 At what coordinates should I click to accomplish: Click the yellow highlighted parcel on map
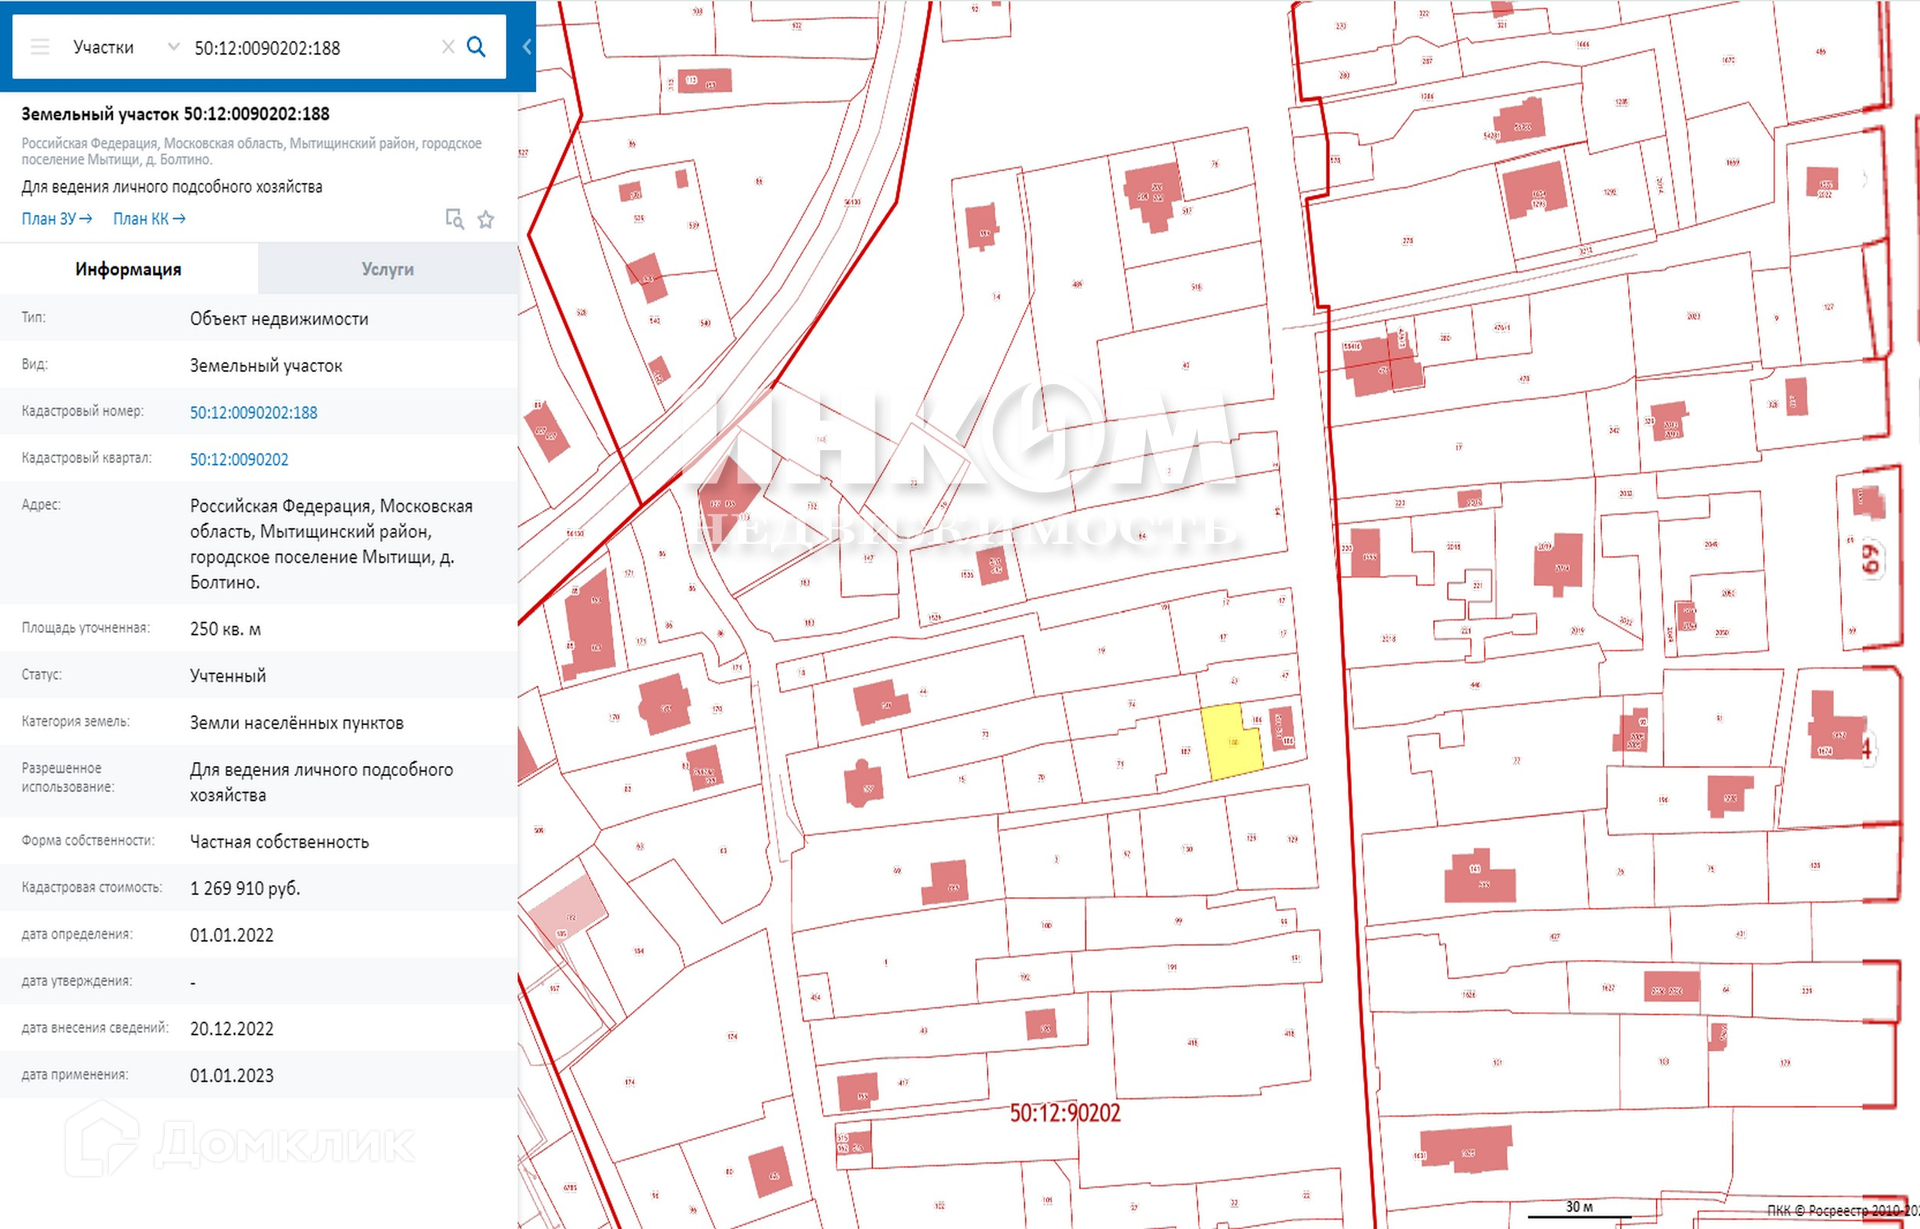click(x=1230, y=745)
